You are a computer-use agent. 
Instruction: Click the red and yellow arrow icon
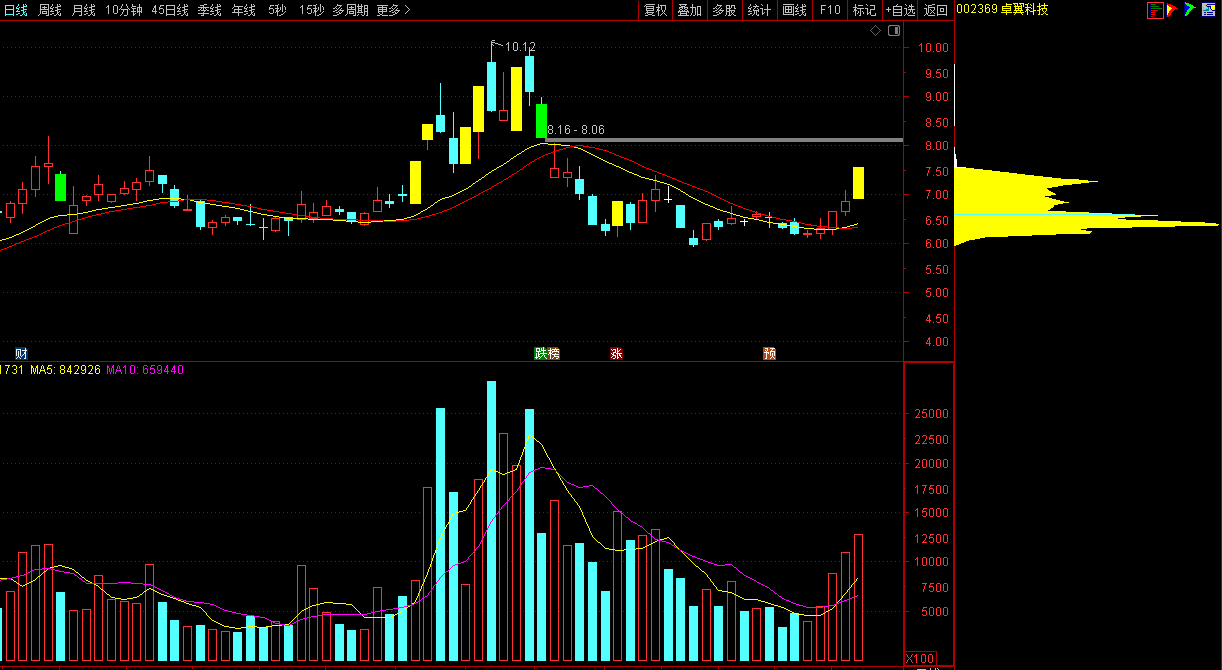[1172, 10]
